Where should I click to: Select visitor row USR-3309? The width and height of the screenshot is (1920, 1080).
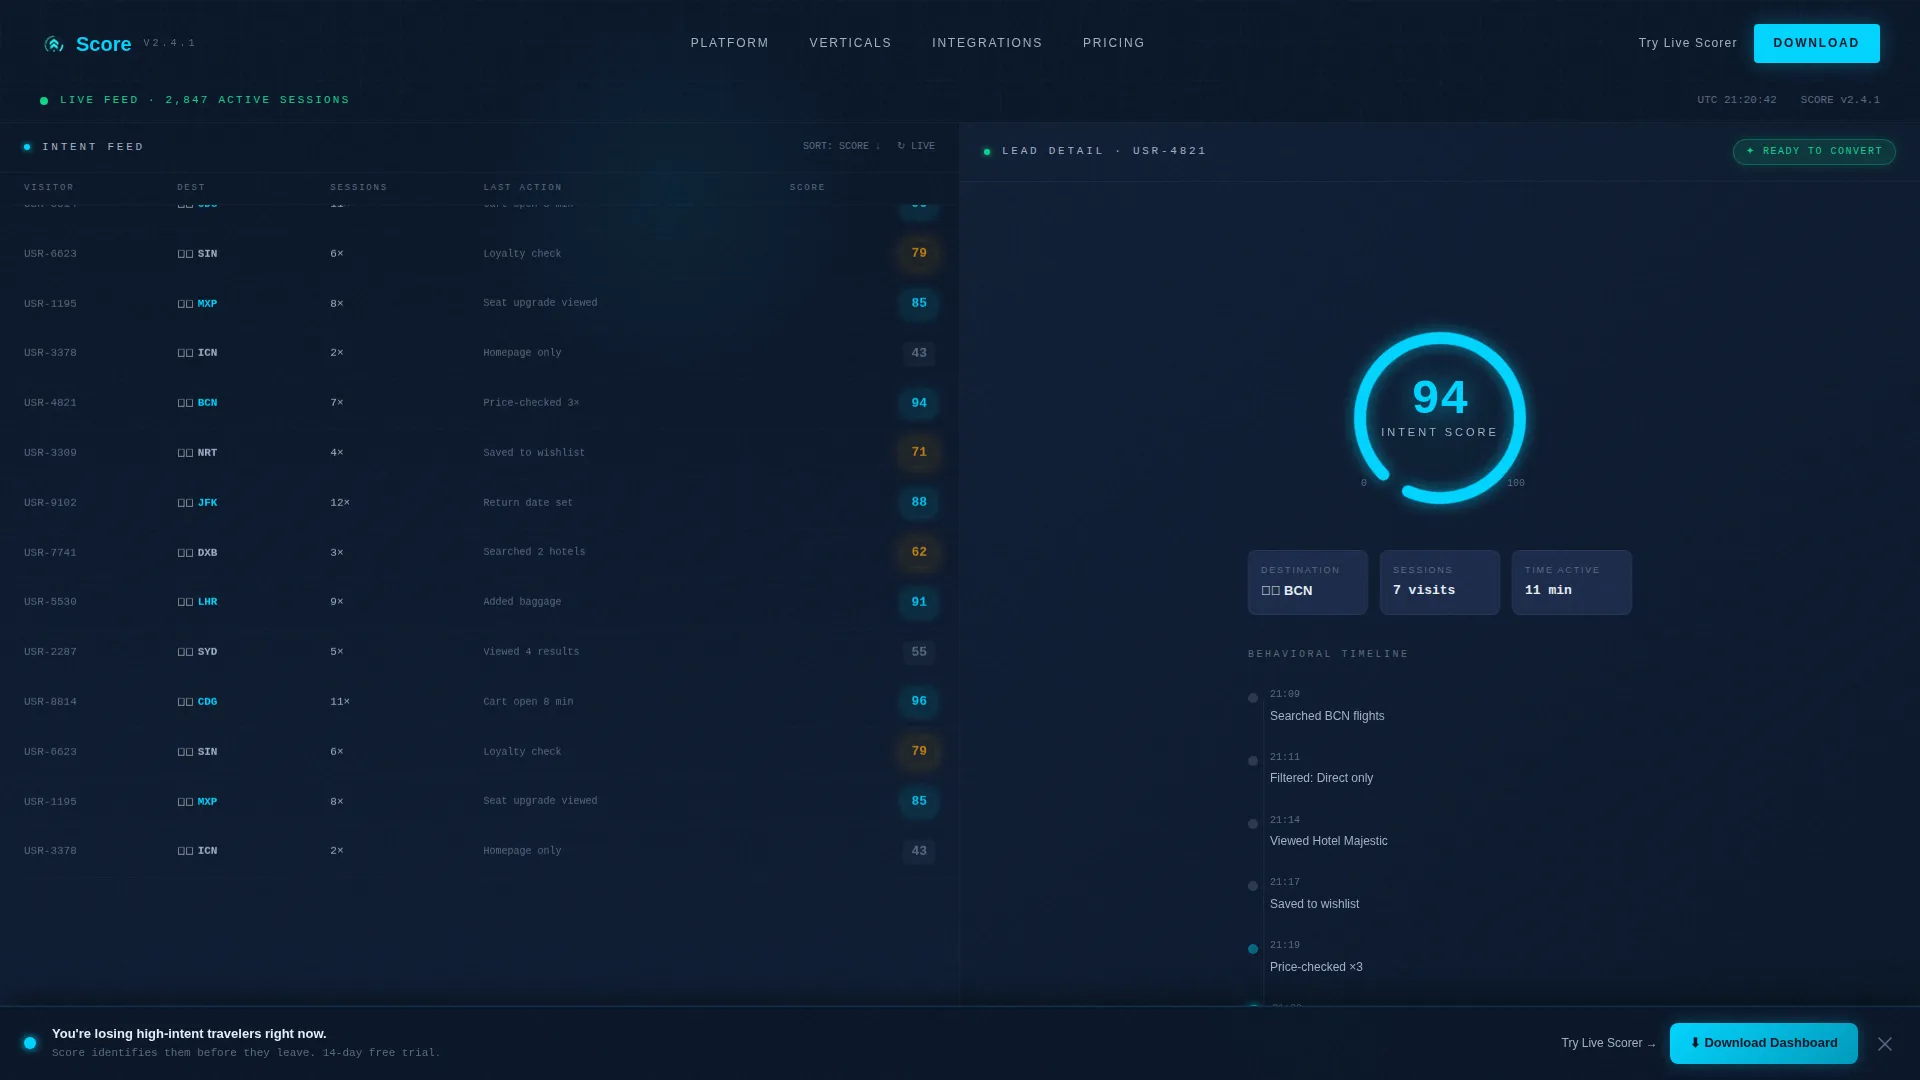(x=480, y=453)
